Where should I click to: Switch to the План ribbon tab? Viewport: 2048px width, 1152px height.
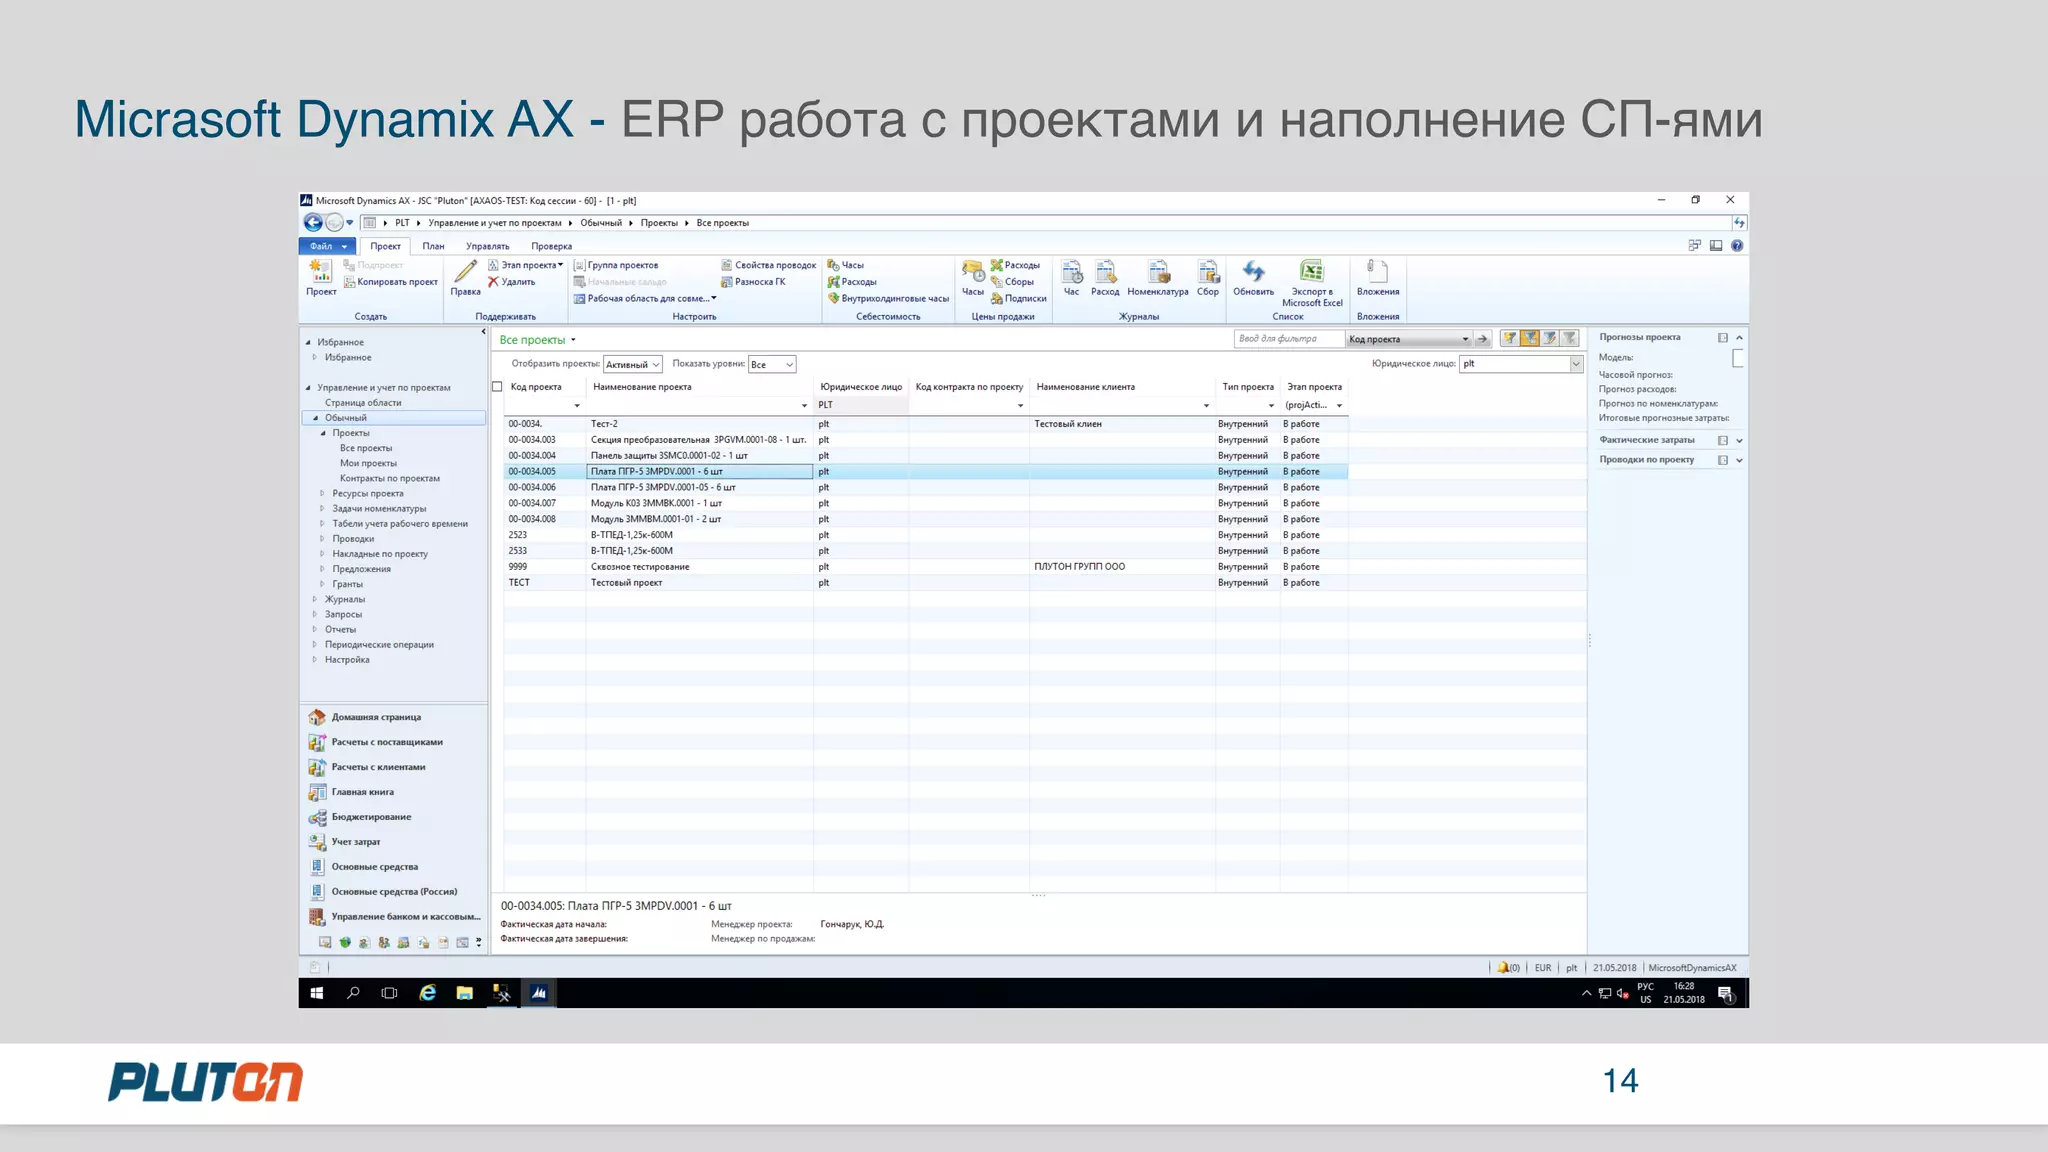click(433, 246)
